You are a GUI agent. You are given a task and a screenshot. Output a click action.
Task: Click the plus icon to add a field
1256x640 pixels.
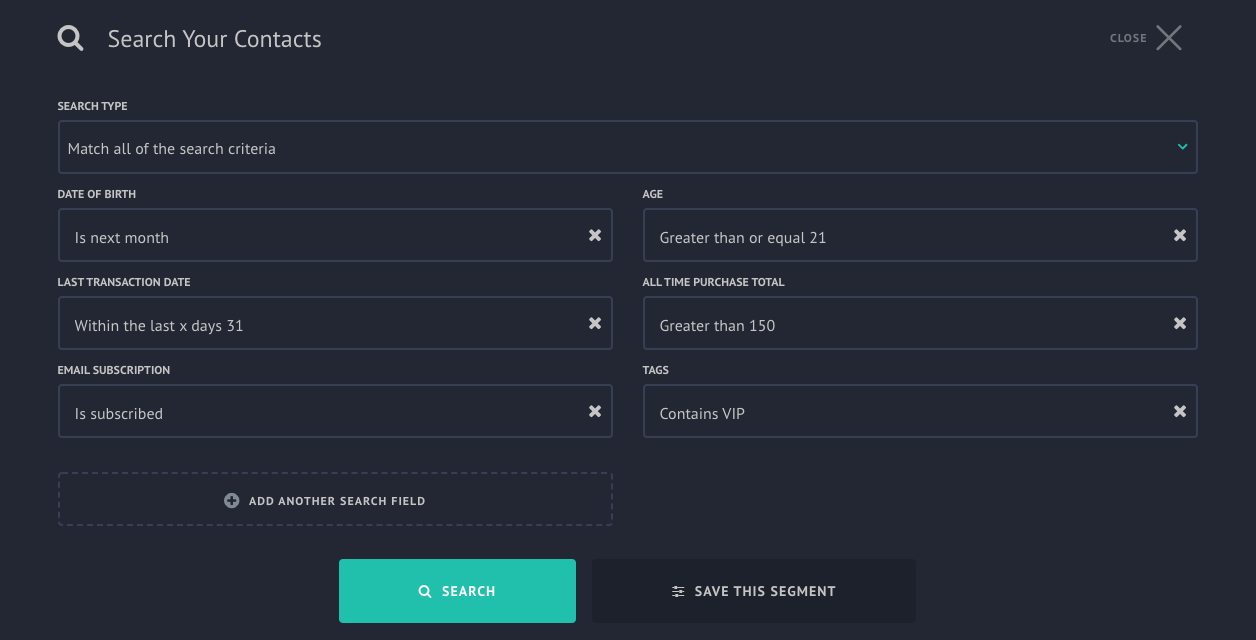click(x=231, y=500)
